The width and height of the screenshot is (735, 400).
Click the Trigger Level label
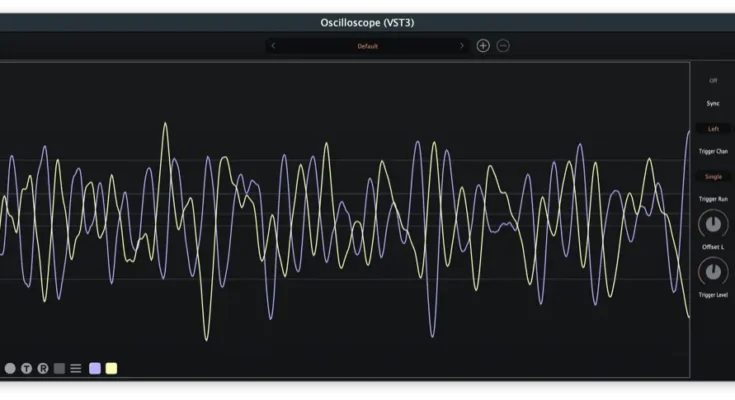713,295
